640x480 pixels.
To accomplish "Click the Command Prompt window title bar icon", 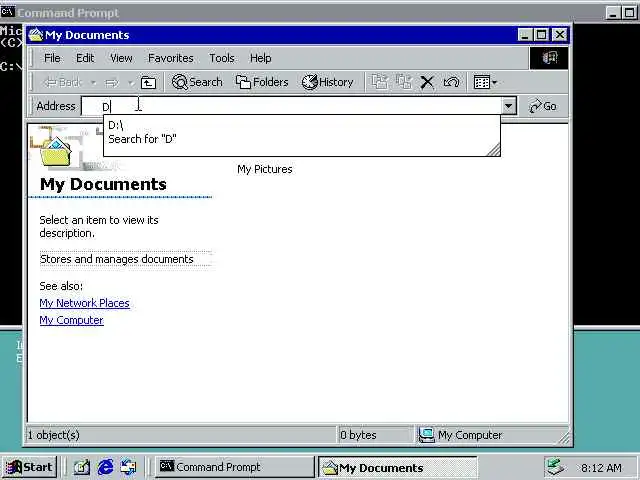I will click(x=7, y=12).
